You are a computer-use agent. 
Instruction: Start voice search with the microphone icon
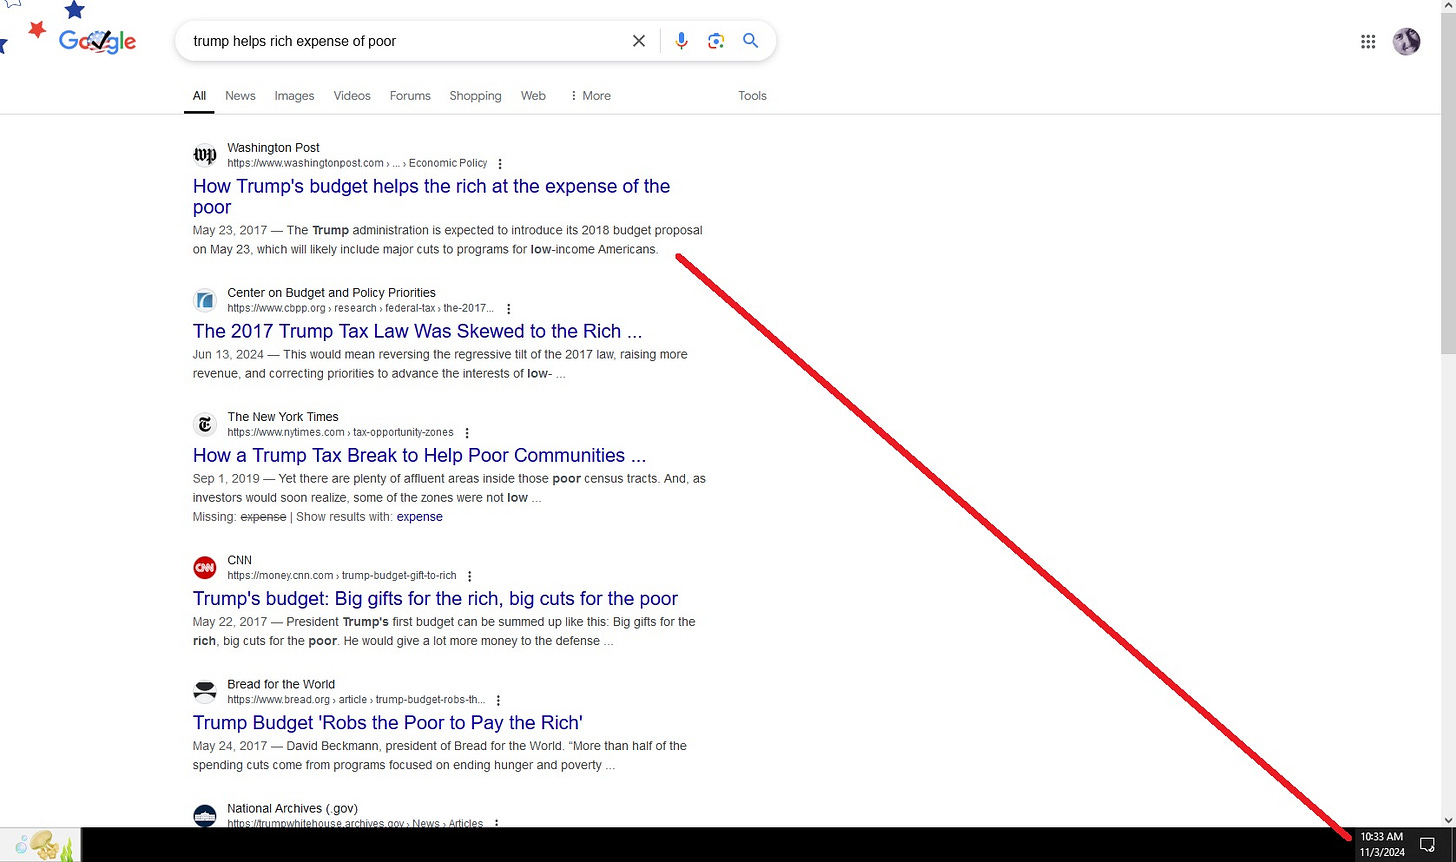(x=681, y=41)
